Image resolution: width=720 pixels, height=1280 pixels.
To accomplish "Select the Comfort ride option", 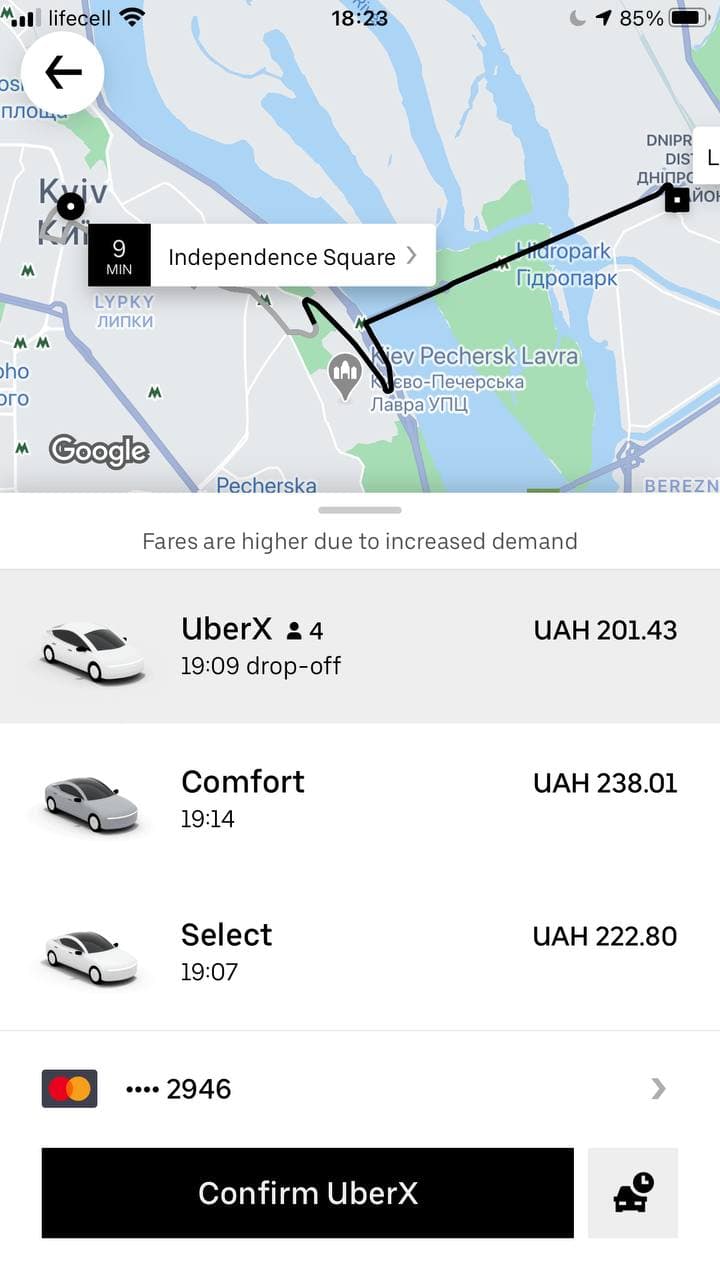I will (360, 799).
